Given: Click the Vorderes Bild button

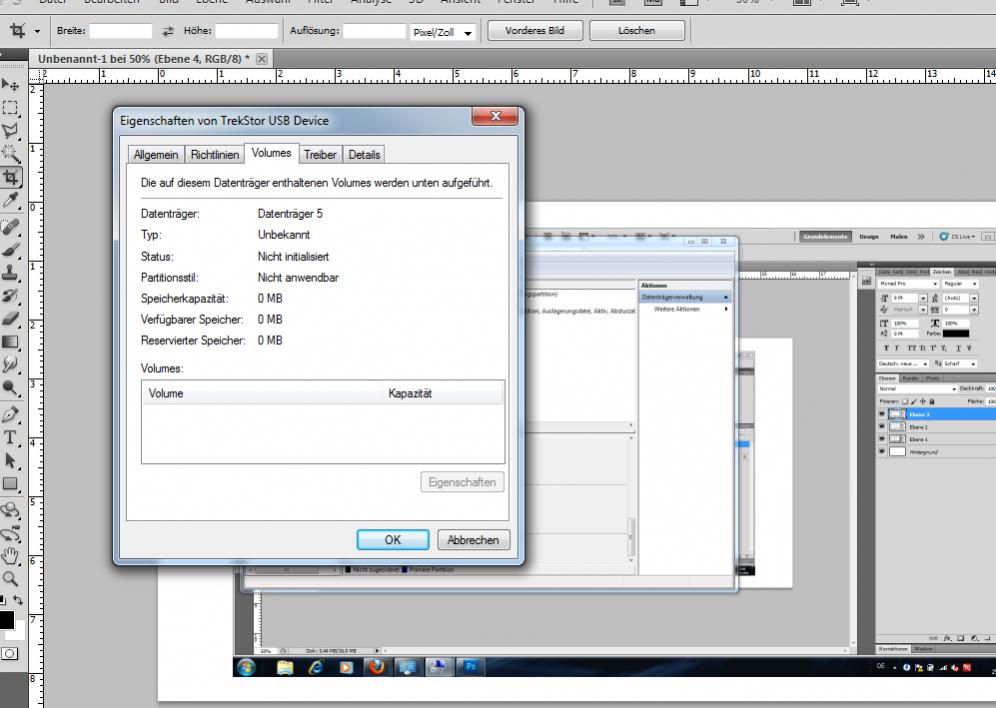Looking at the screenshot, I should click(x=535, y=30).
